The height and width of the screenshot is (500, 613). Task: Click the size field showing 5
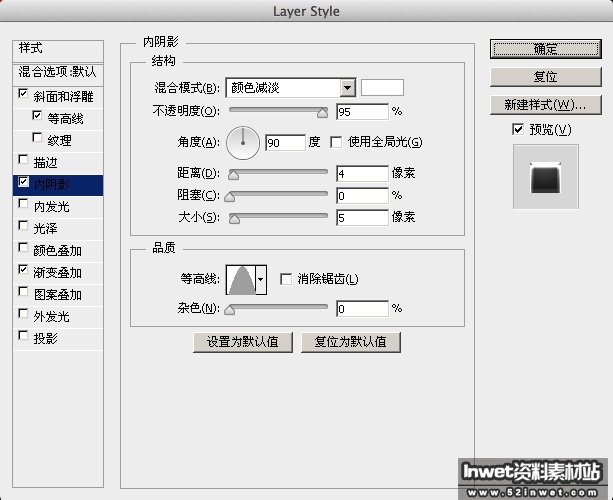point(362,217)
